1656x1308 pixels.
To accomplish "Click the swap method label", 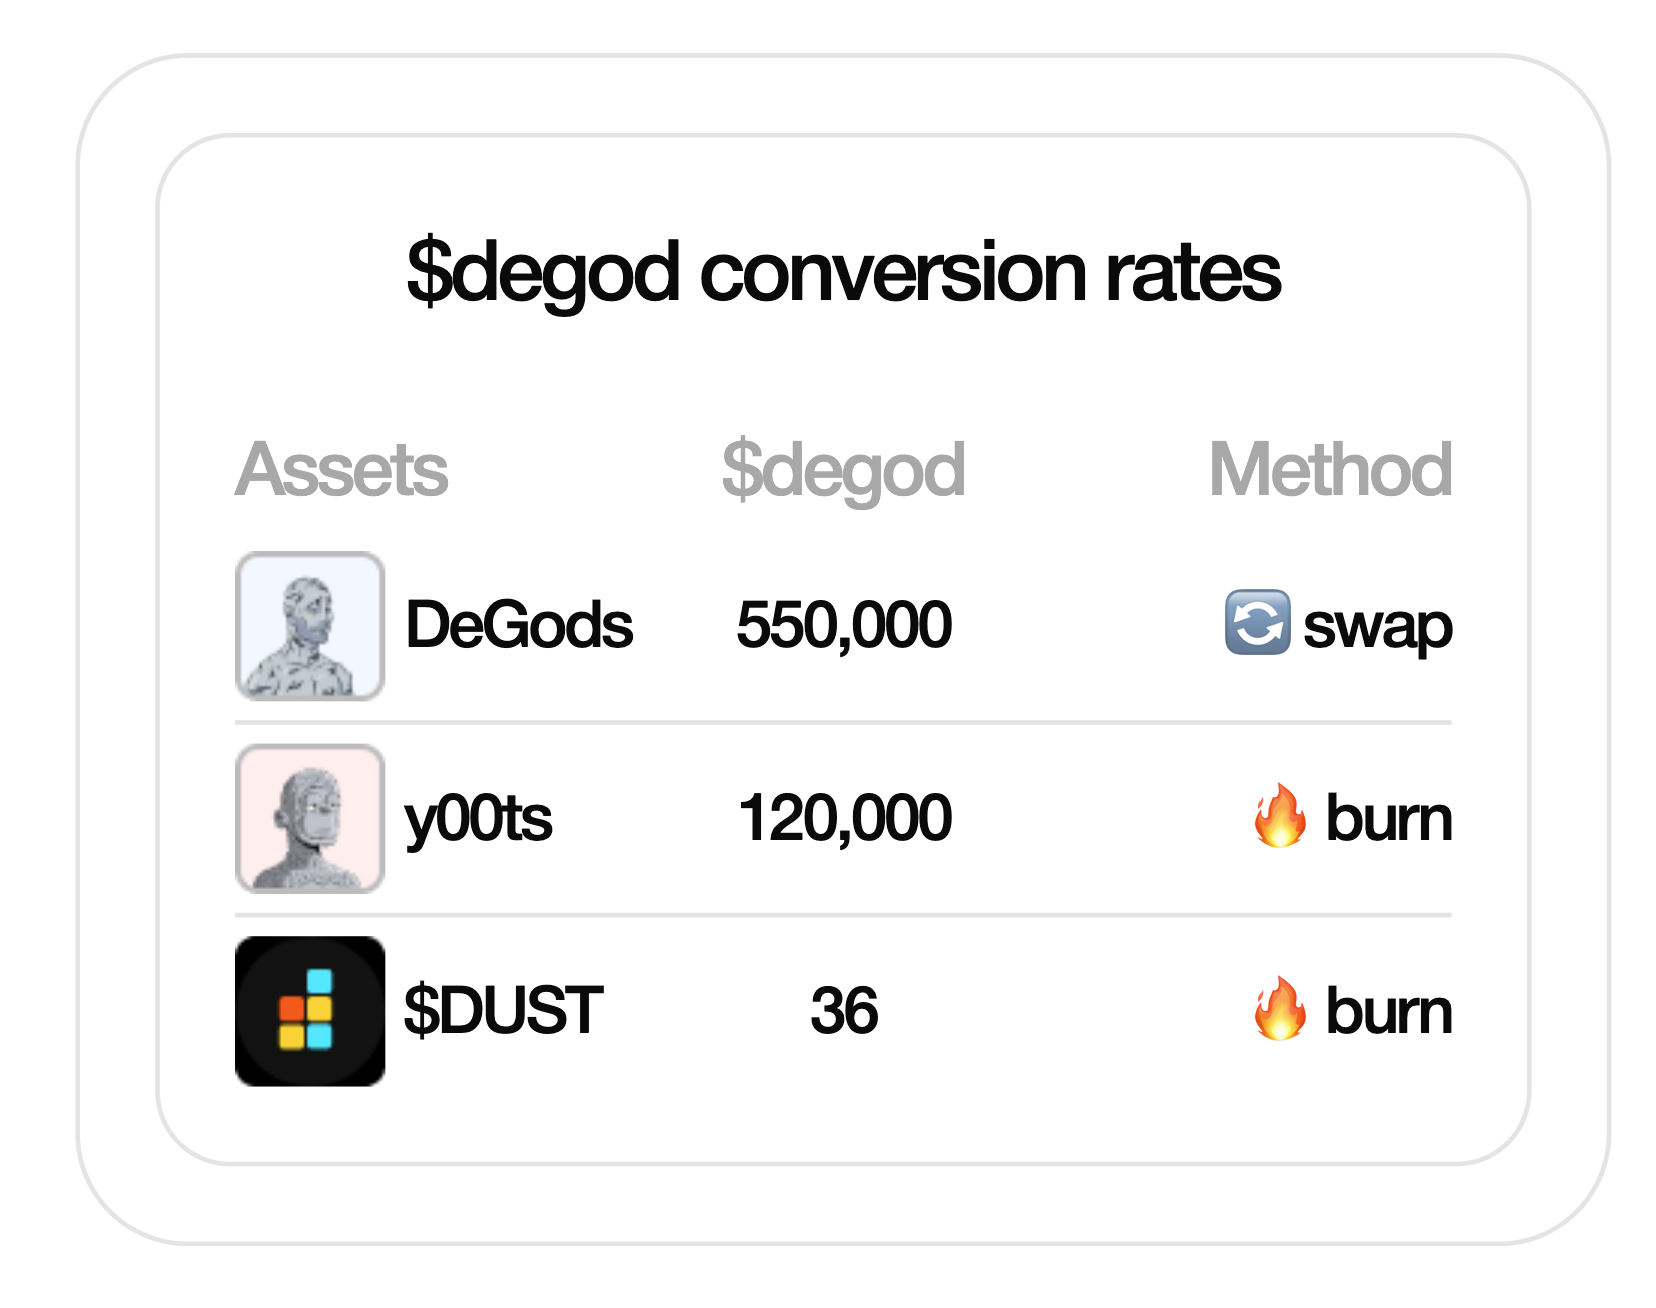I will [x=1377, y=628].
